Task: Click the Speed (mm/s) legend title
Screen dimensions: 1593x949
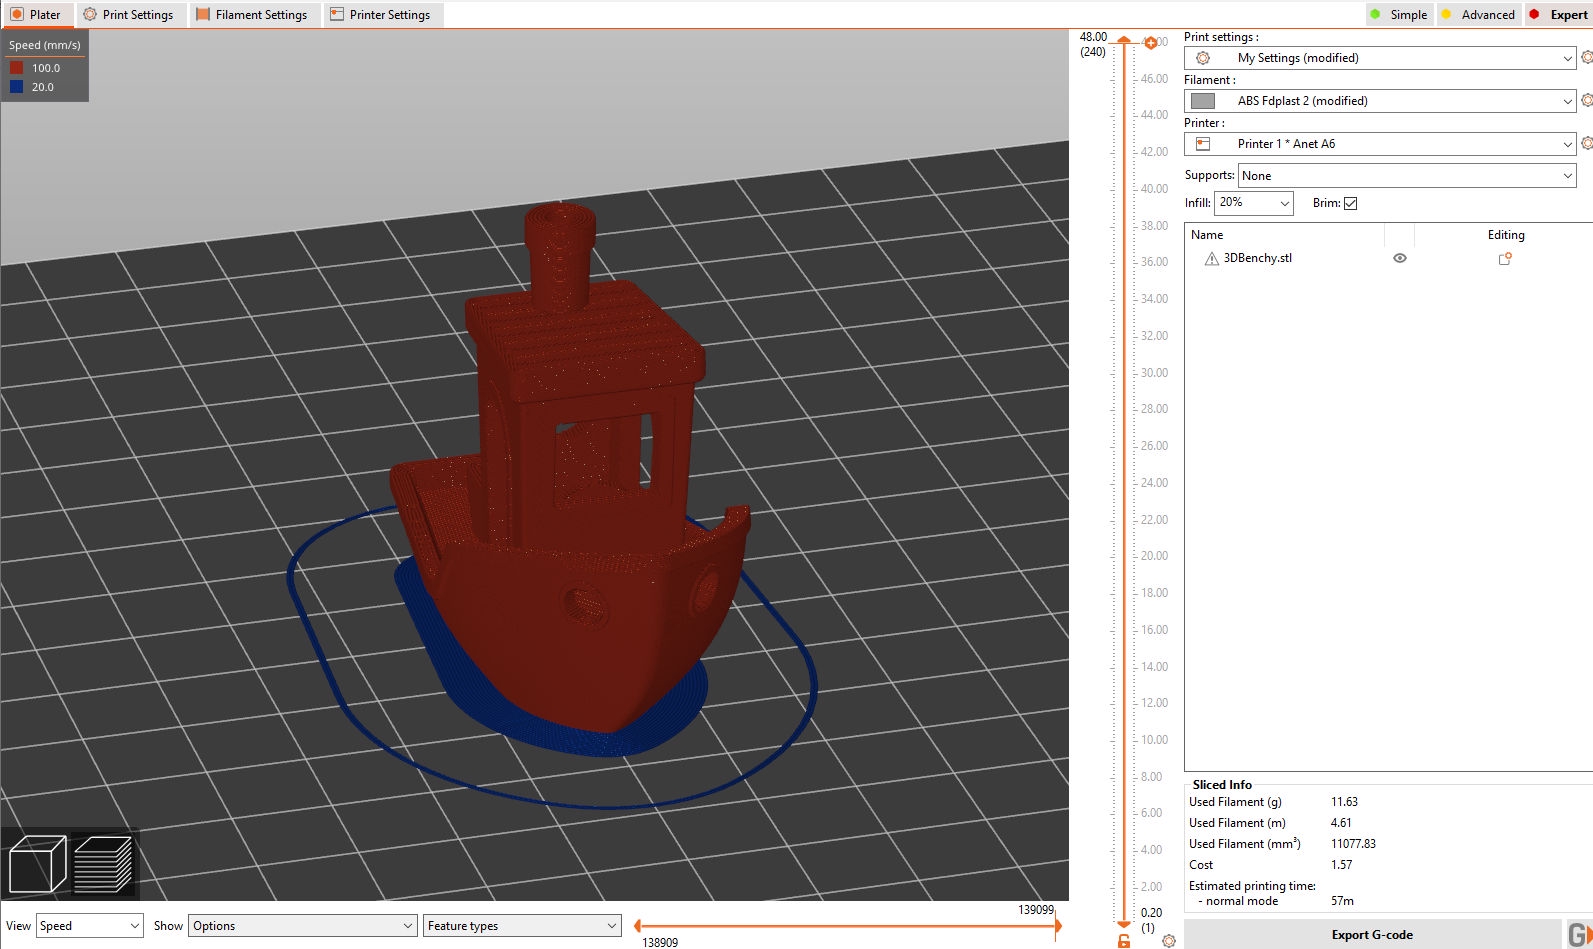Action: click(45, 45)
